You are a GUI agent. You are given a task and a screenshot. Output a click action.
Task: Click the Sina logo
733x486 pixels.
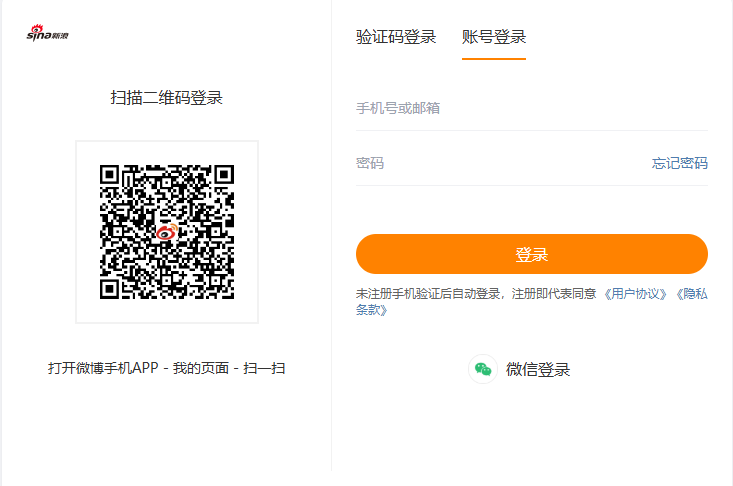(x=47, y=33)
